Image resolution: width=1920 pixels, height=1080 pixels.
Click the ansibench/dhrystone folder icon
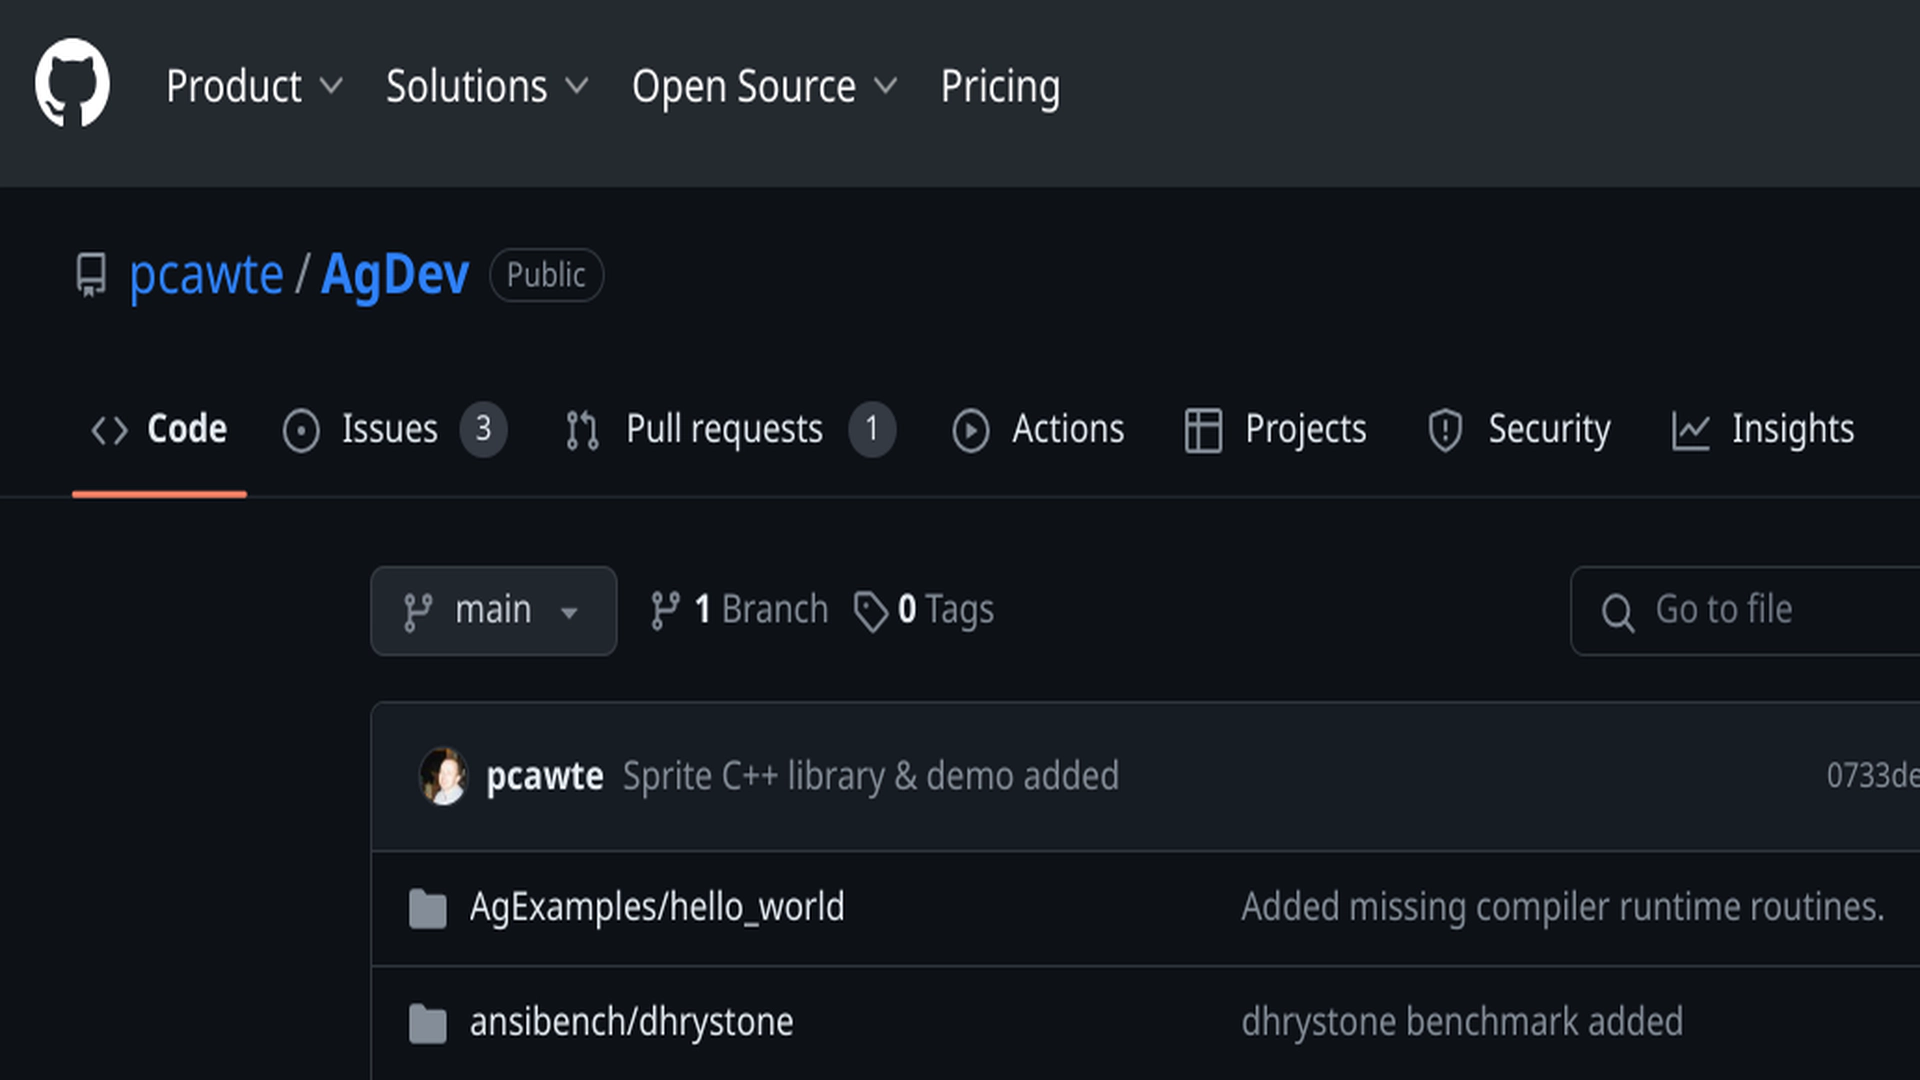428,1023
